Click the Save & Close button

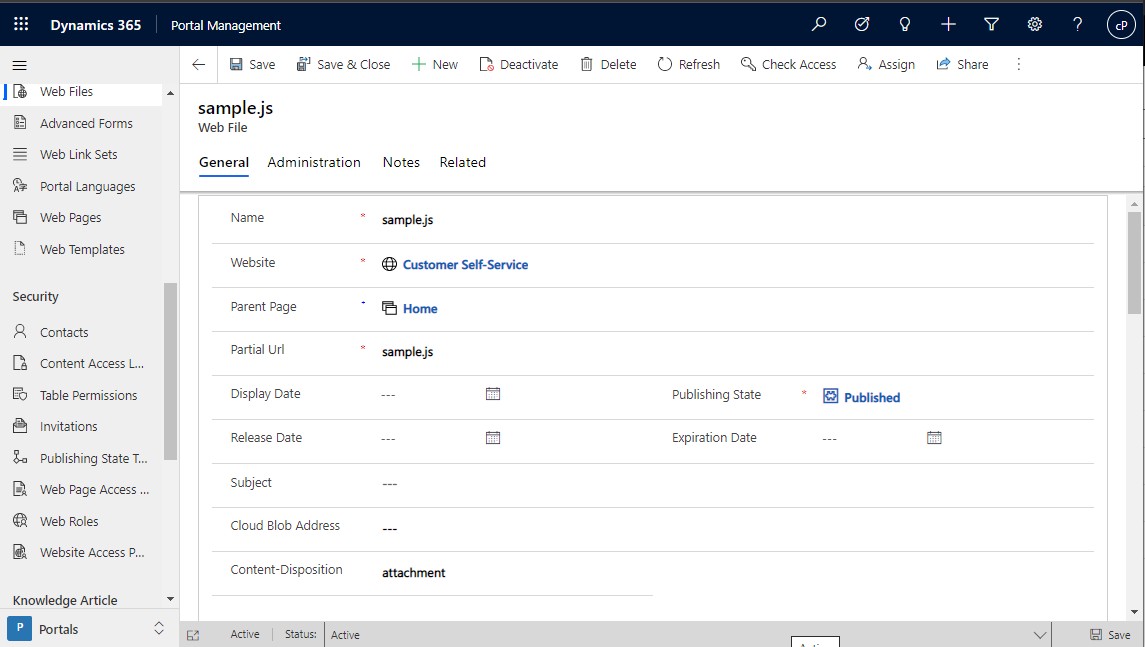coord(343,64)
